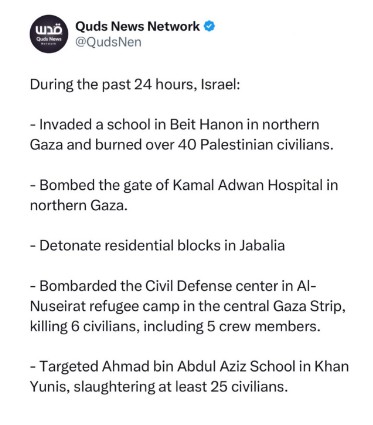Viewport: 373px width, 425px height.
Task: Click the Quds News Network display name
Action: [x=137, y=26]
